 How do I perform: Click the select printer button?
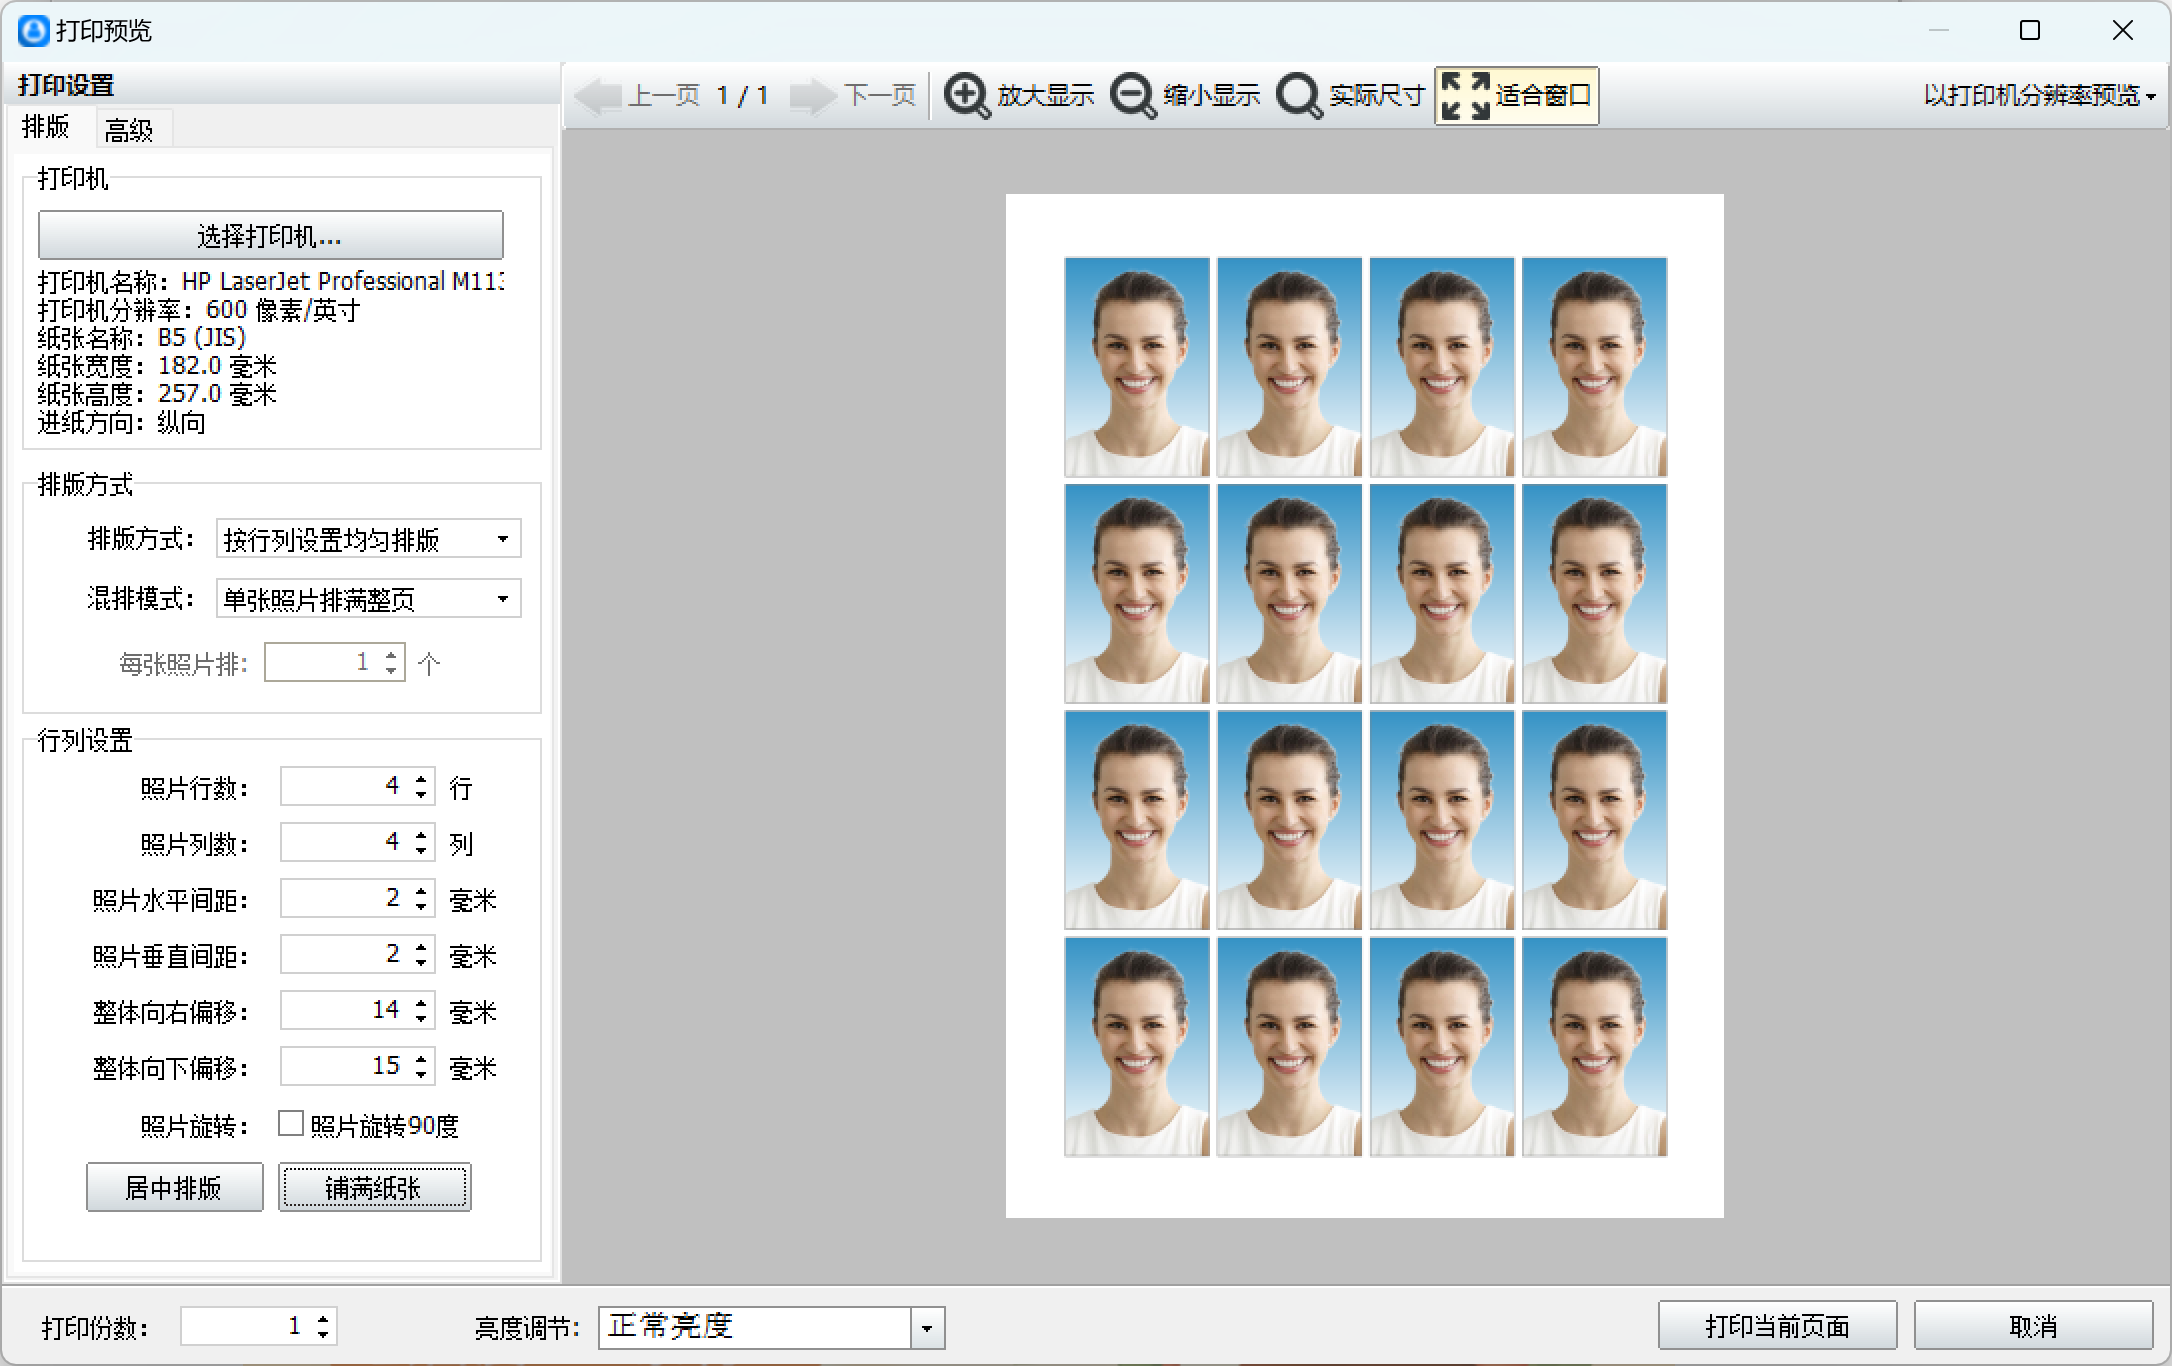(270, 236)
